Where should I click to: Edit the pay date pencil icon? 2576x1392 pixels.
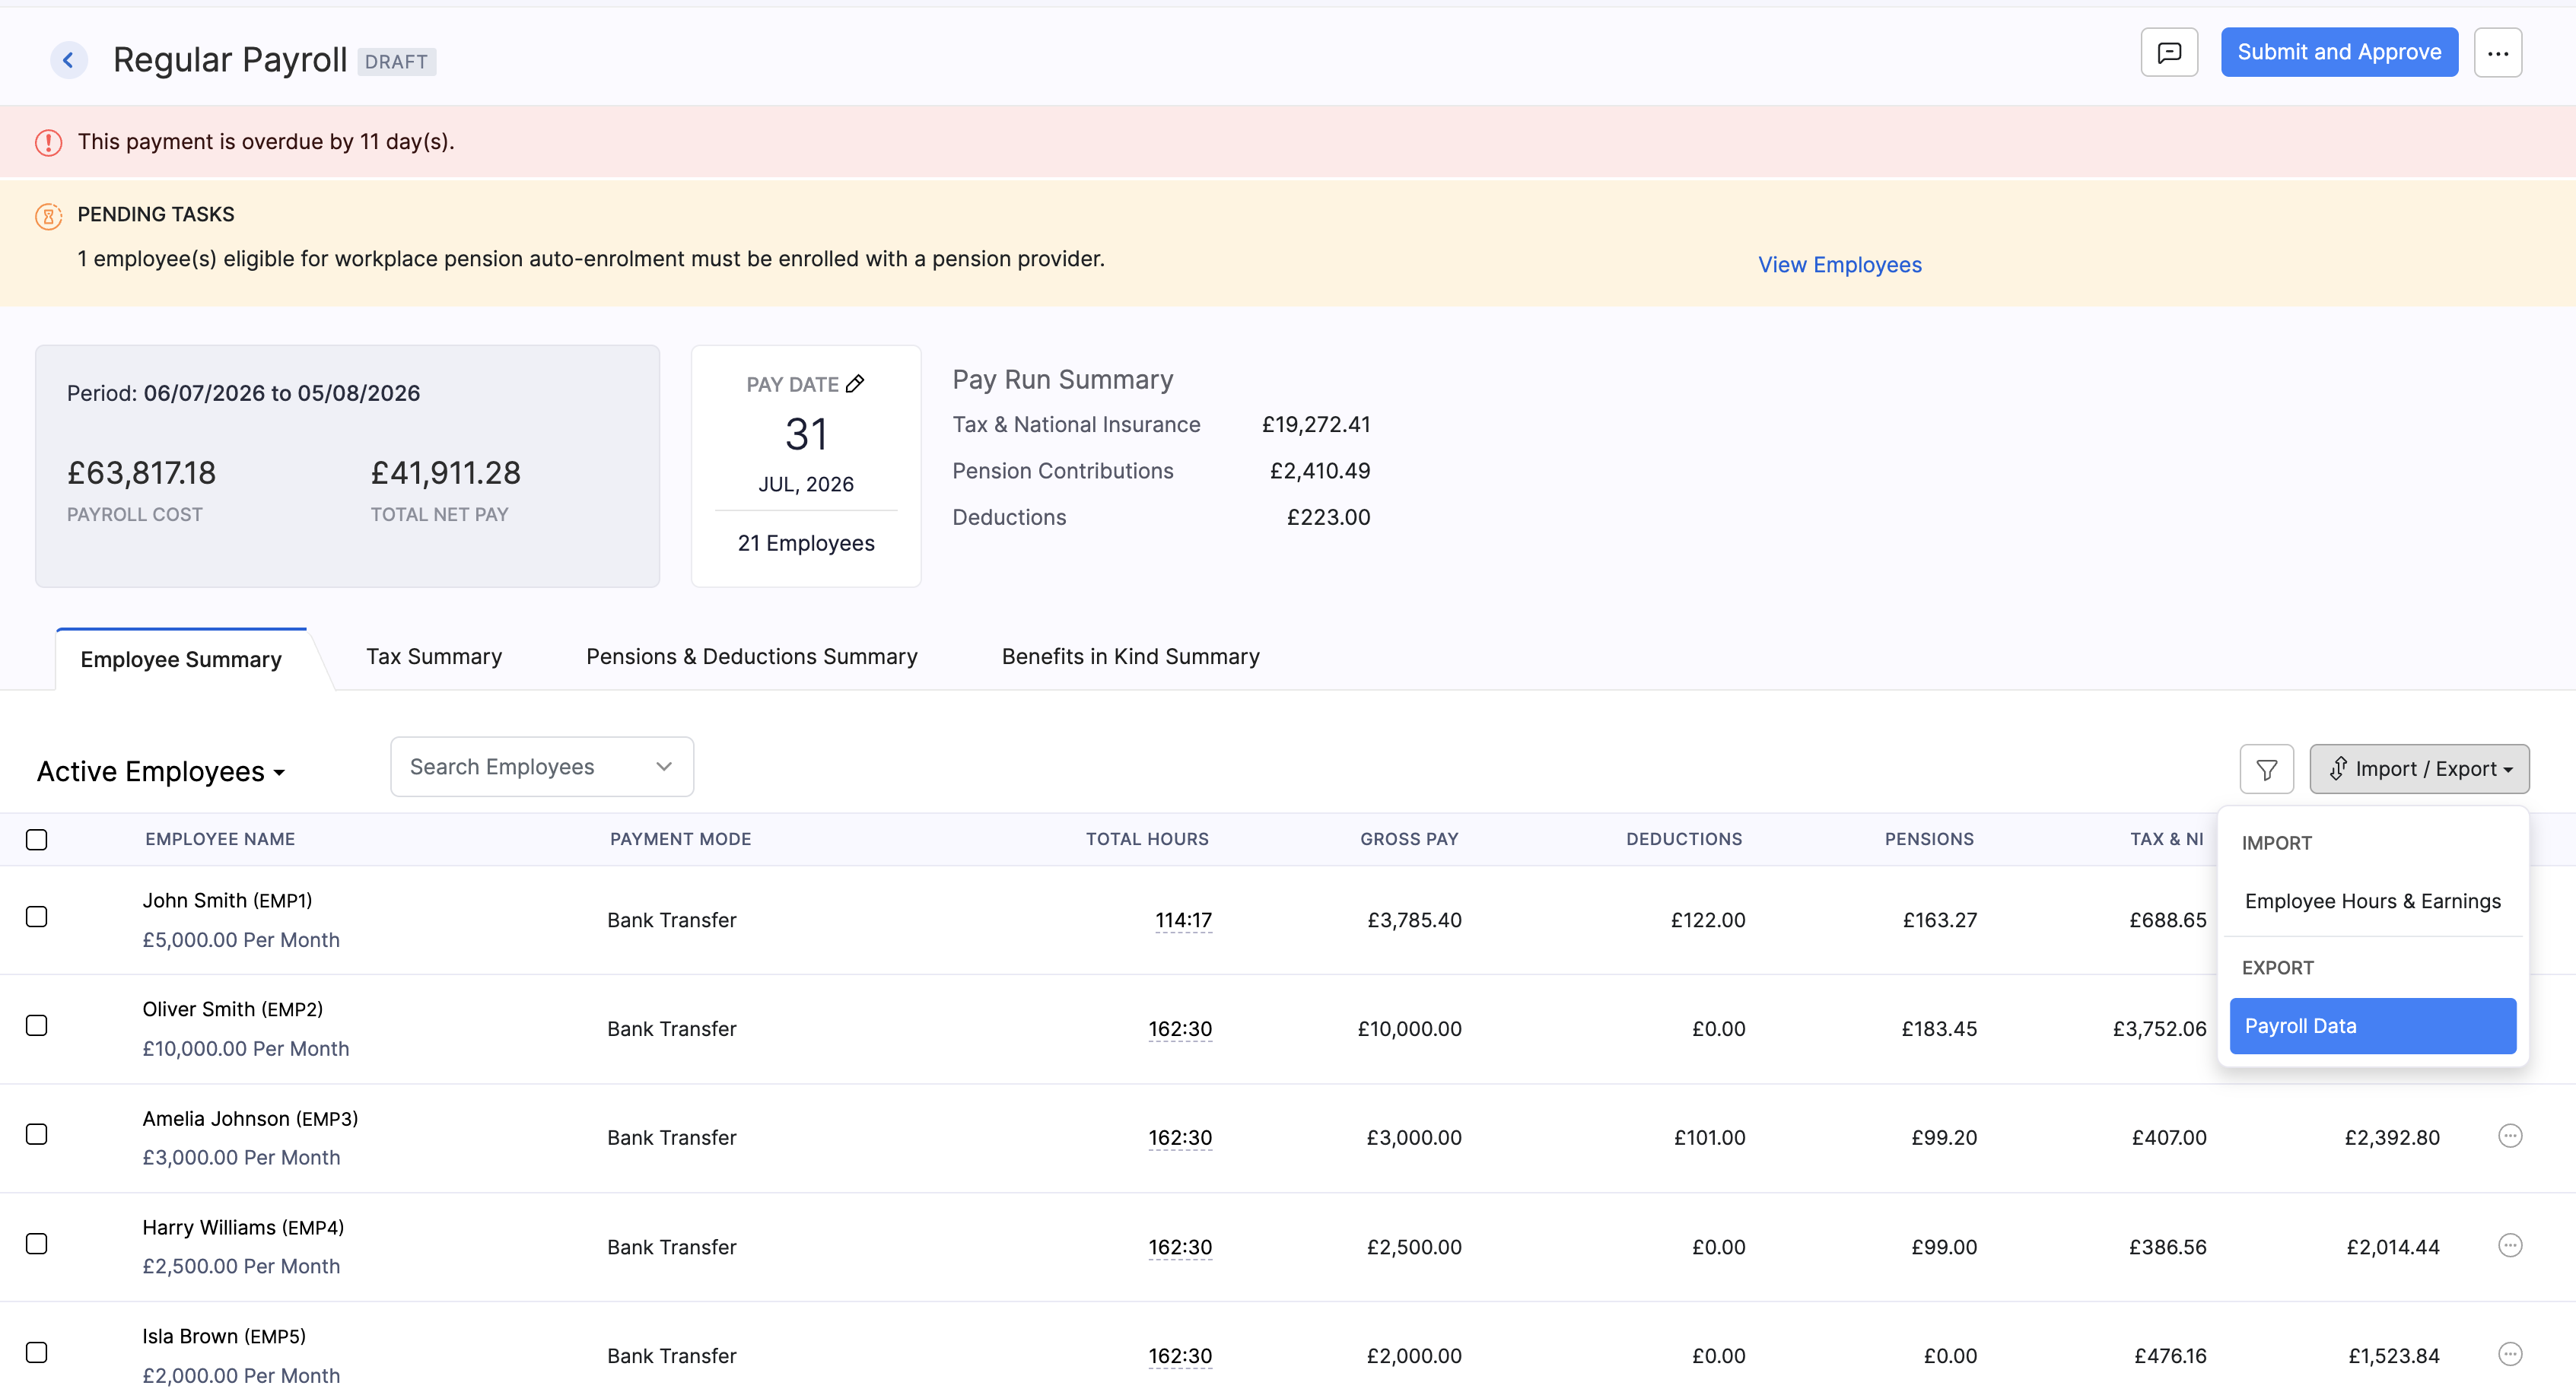click(x=855, y=384)
